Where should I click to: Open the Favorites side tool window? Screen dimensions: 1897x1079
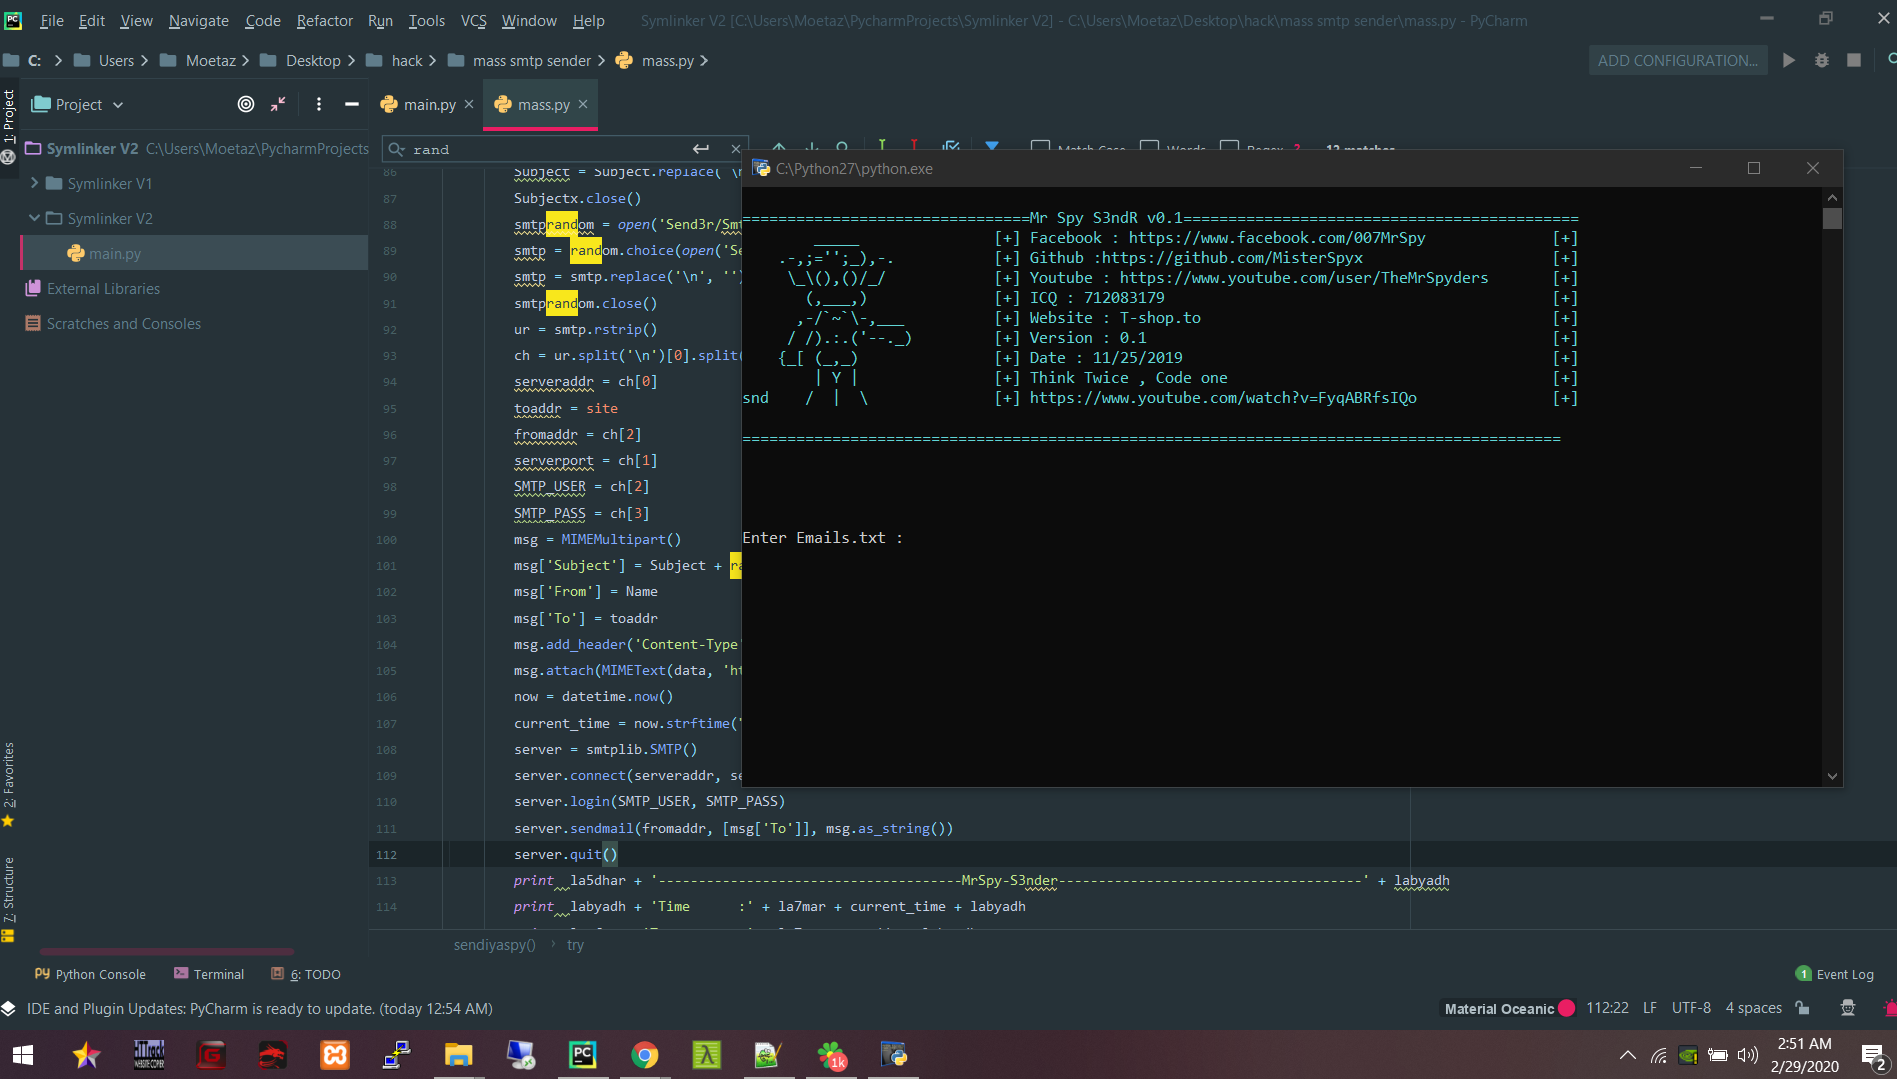[x=9, y=784]
